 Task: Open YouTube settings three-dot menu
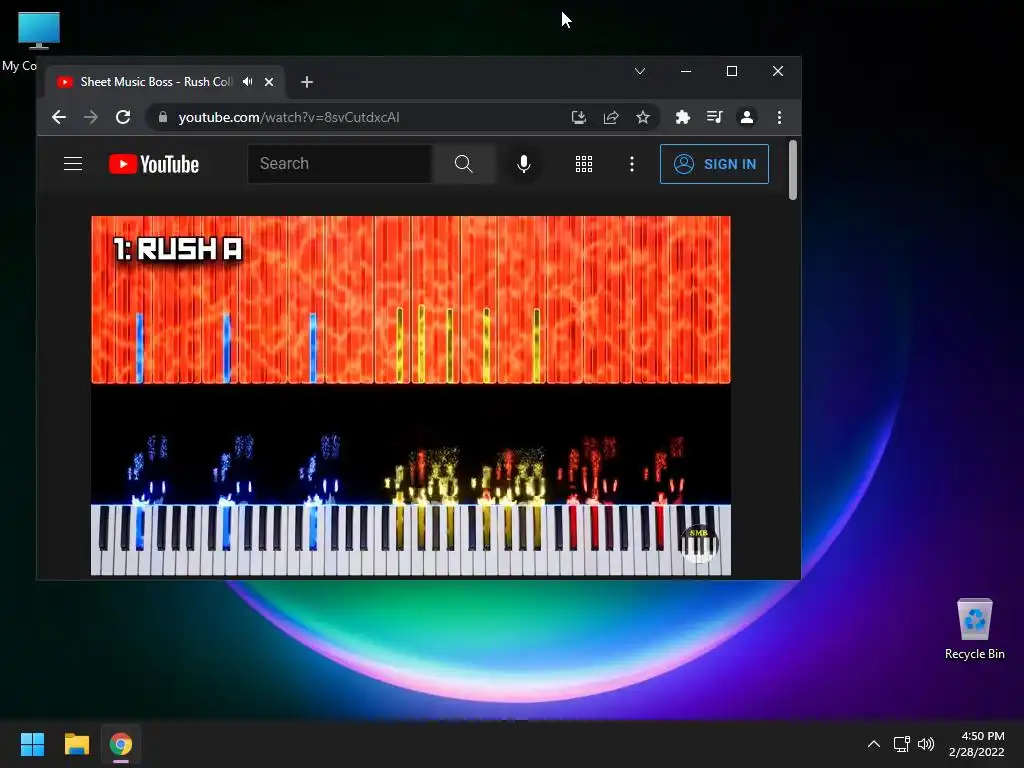pyautogui.click(x=632, y=164)
